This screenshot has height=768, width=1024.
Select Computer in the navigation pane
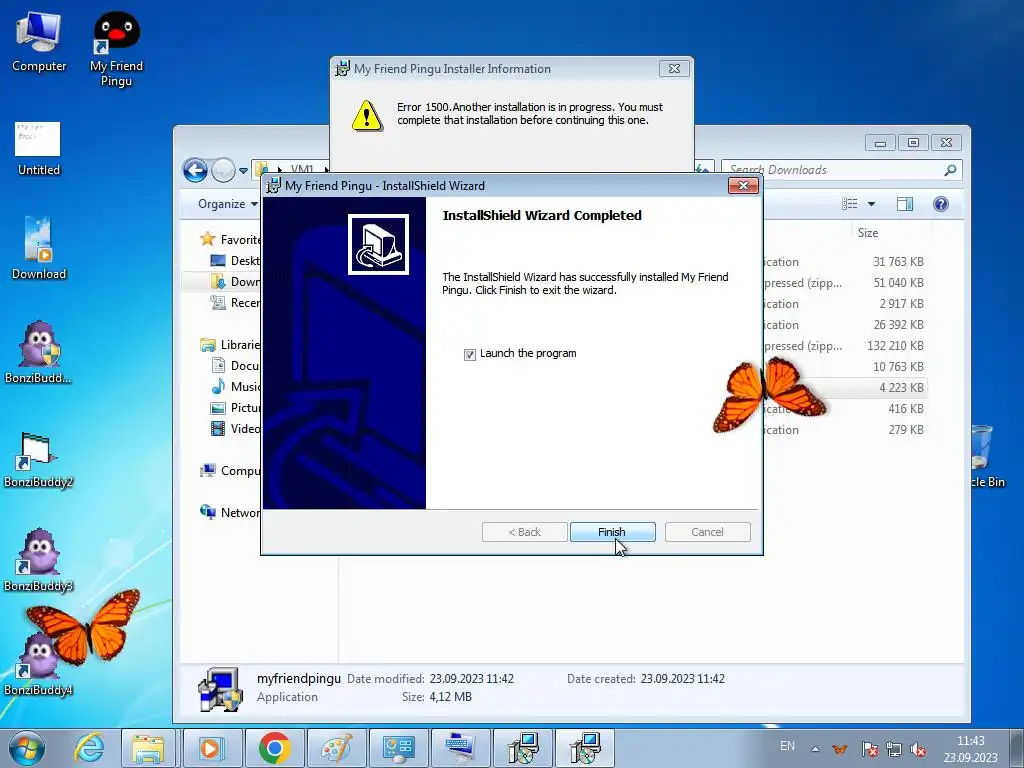pyautogui.click(x=231, y=470)
